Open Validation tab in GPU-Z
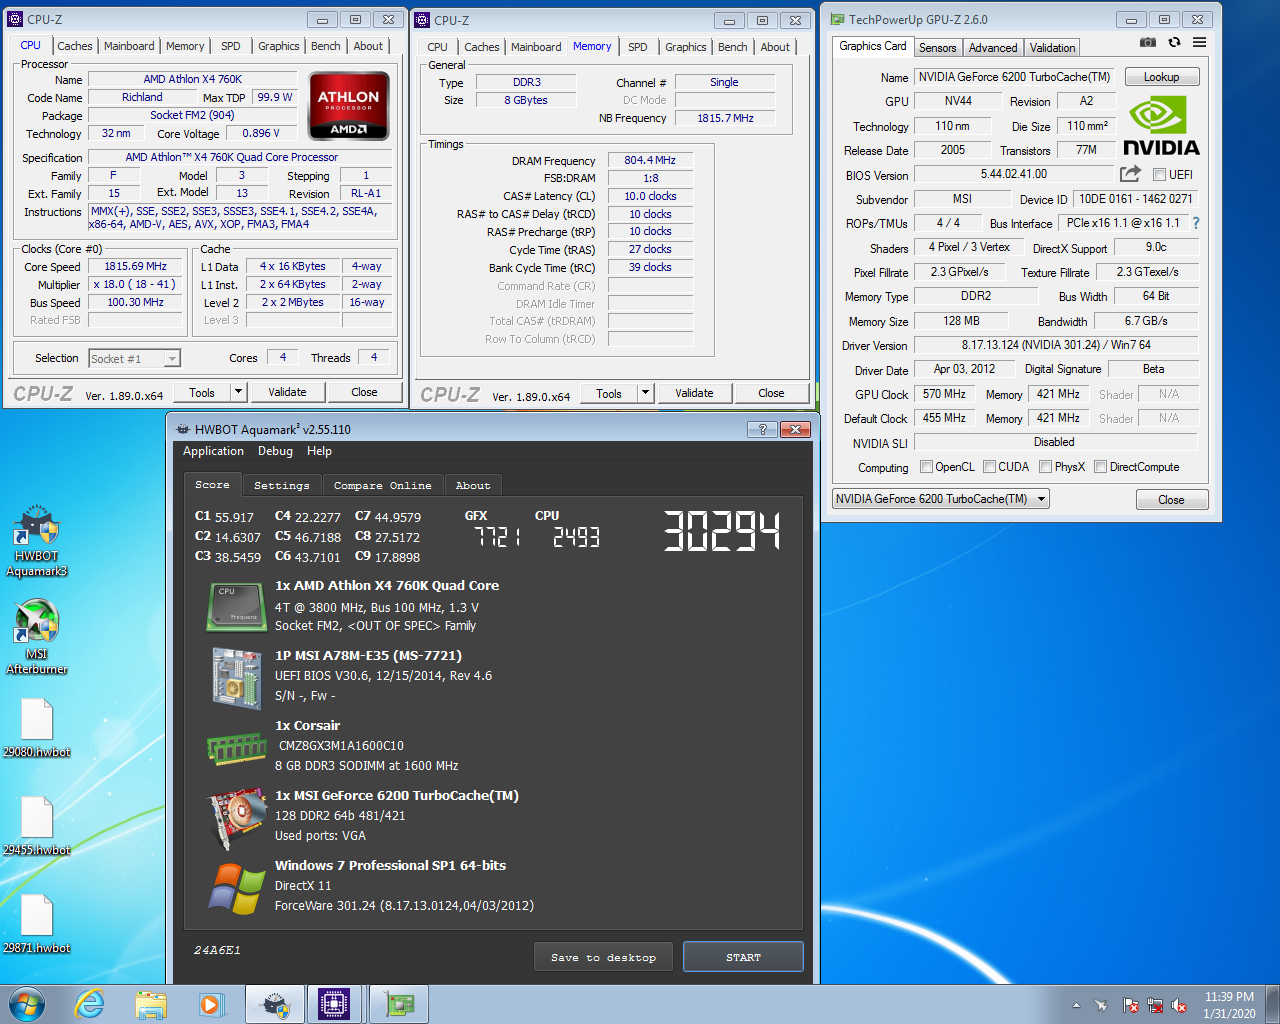 [1052, 48]
